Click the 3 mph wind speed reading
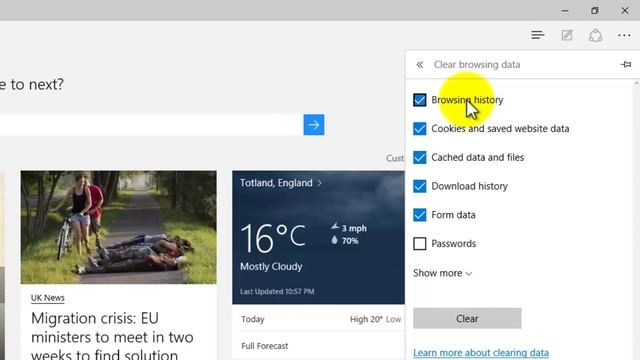Viewport: 640px width, 360px height. (x=354, y=228)
